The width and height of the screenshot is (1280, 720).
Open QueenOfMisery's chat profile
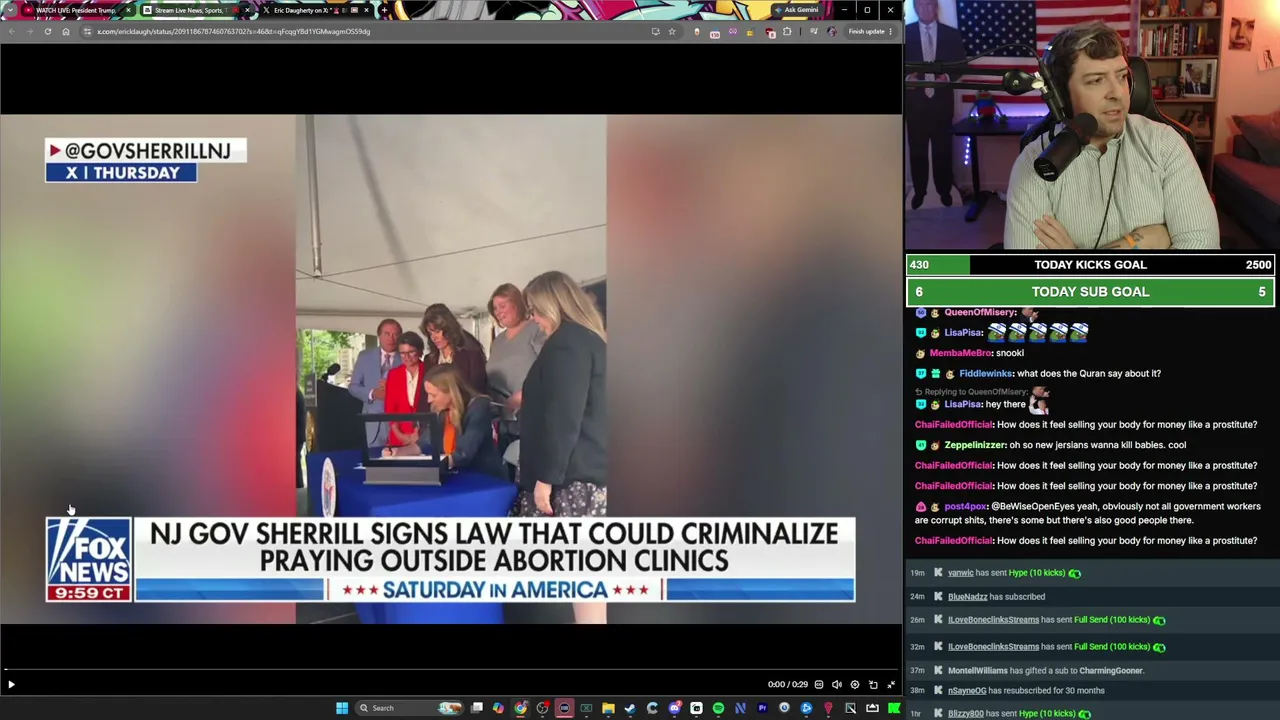[x=980, y=312]
